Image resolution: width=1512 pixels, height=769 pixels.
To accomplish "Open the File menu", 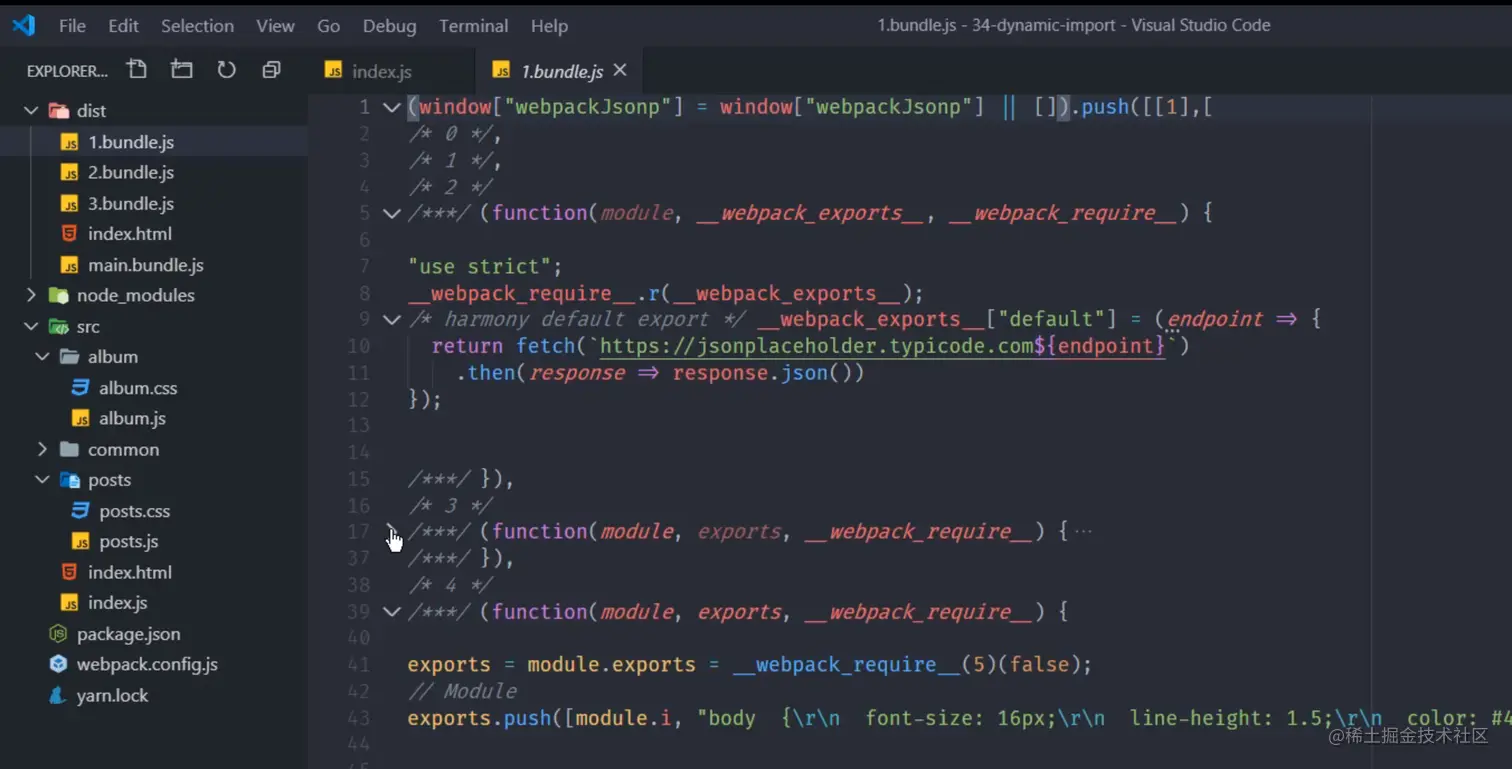I will pyautogui.click(x=72, y=26).
